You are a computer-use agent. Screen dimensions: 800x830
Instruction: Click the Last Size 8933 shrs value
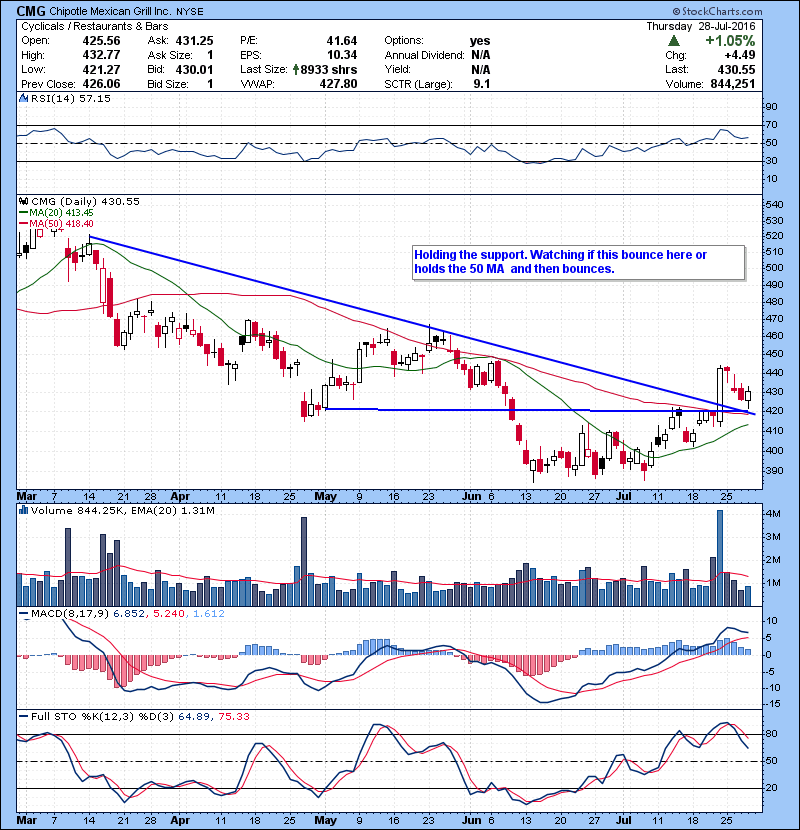coord(328,69)
